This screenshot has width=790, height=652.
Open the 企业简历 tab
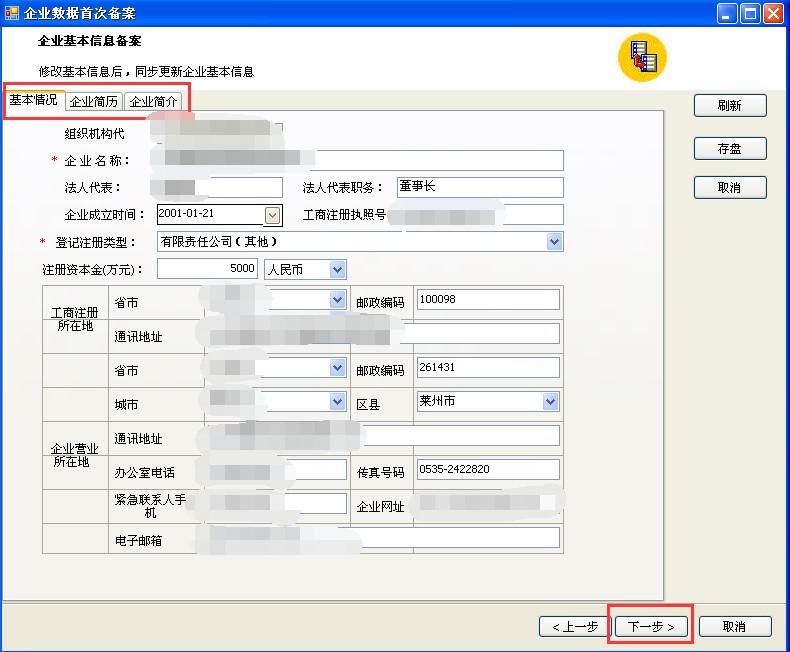[x=94, y=101]
